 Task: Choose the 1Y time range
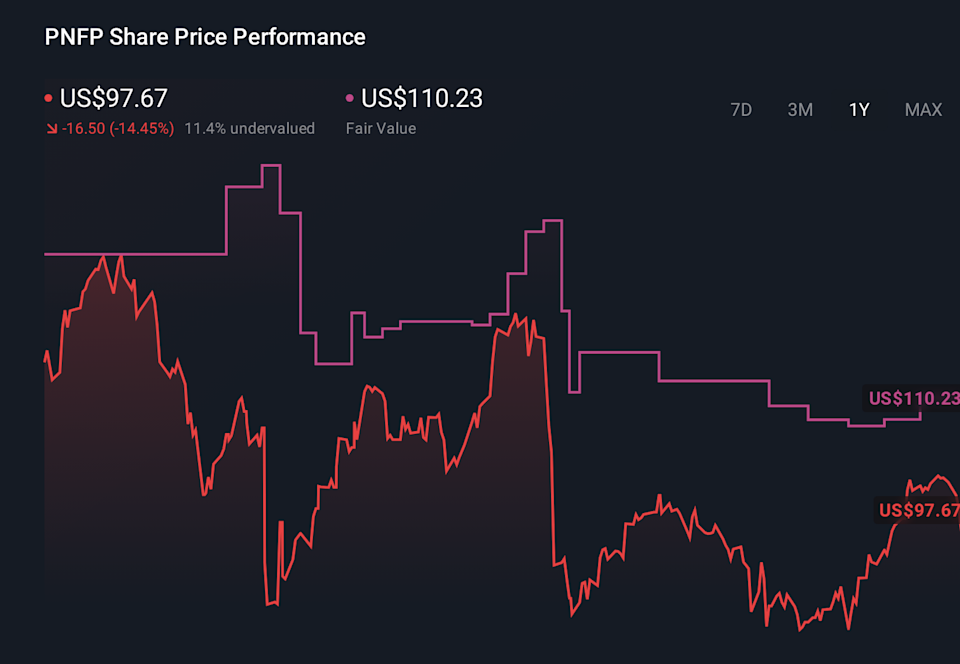[859, 110]
